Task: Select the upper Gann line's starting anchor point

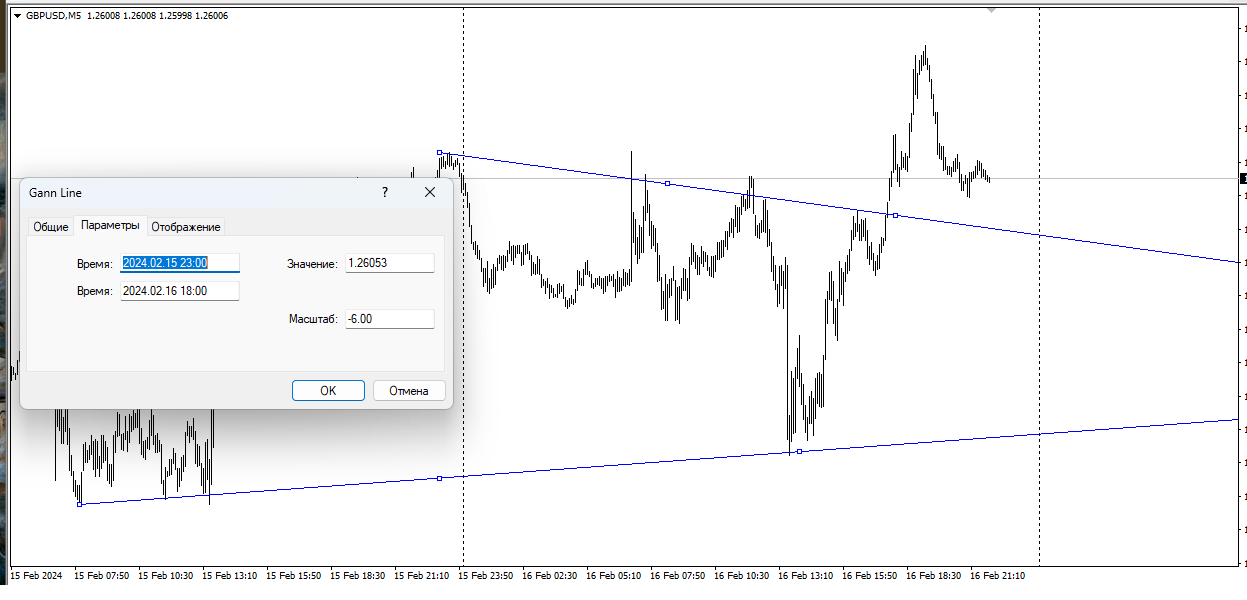Action: click(x=439, y=153)
